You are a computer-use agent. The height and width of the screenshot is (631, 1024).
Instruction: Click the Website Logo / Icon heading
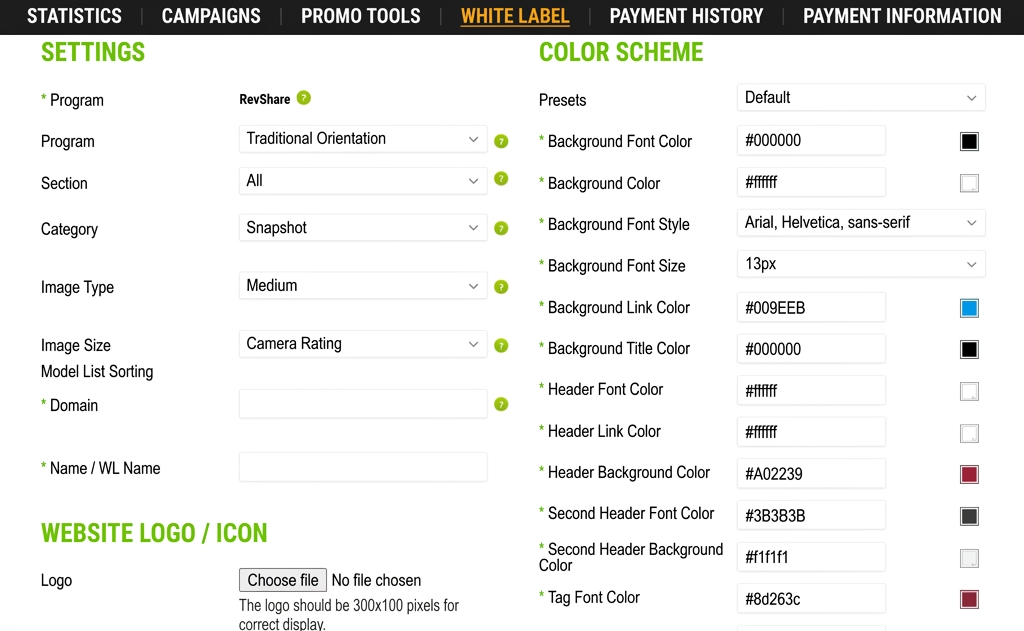(x=154, y=533)
